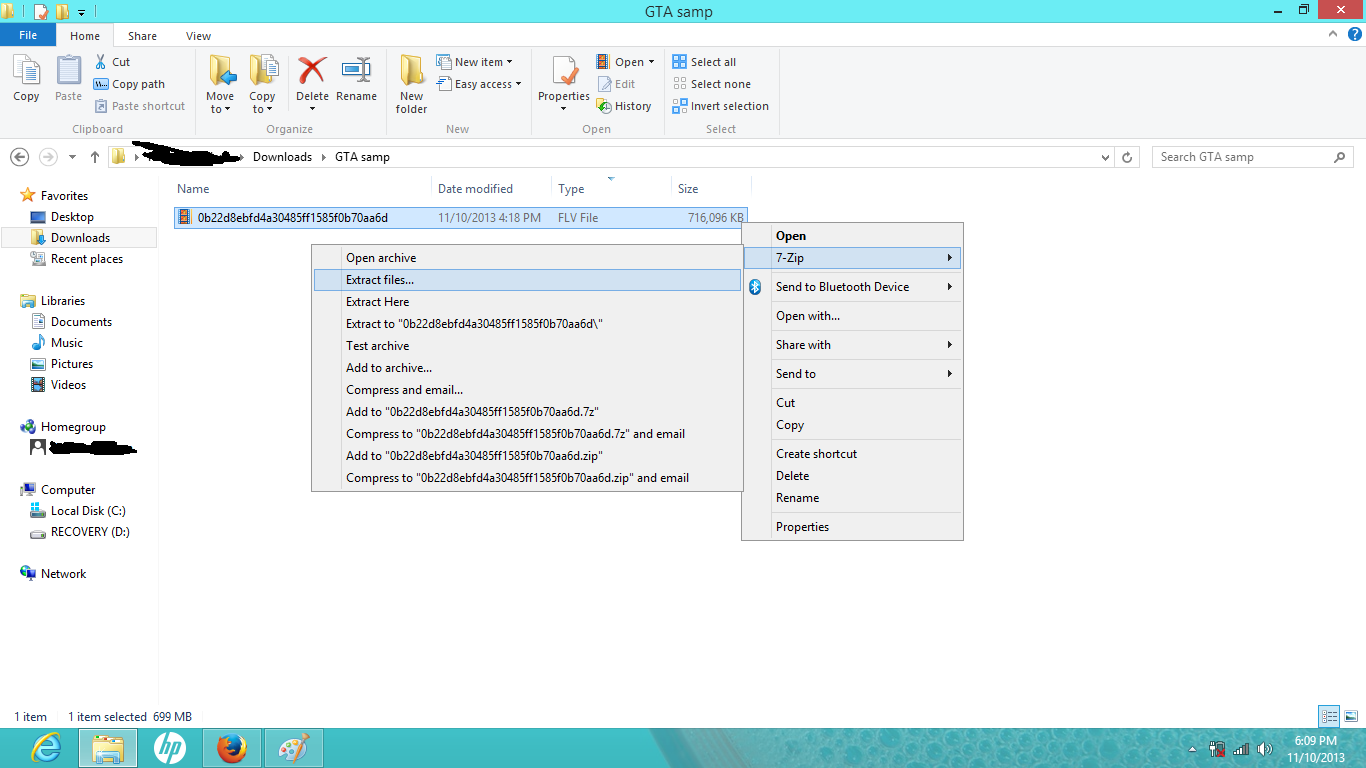The width and height of the screenshot is (1366, 768).
Task: Click Open in the context menu
Action: (852, 236)
